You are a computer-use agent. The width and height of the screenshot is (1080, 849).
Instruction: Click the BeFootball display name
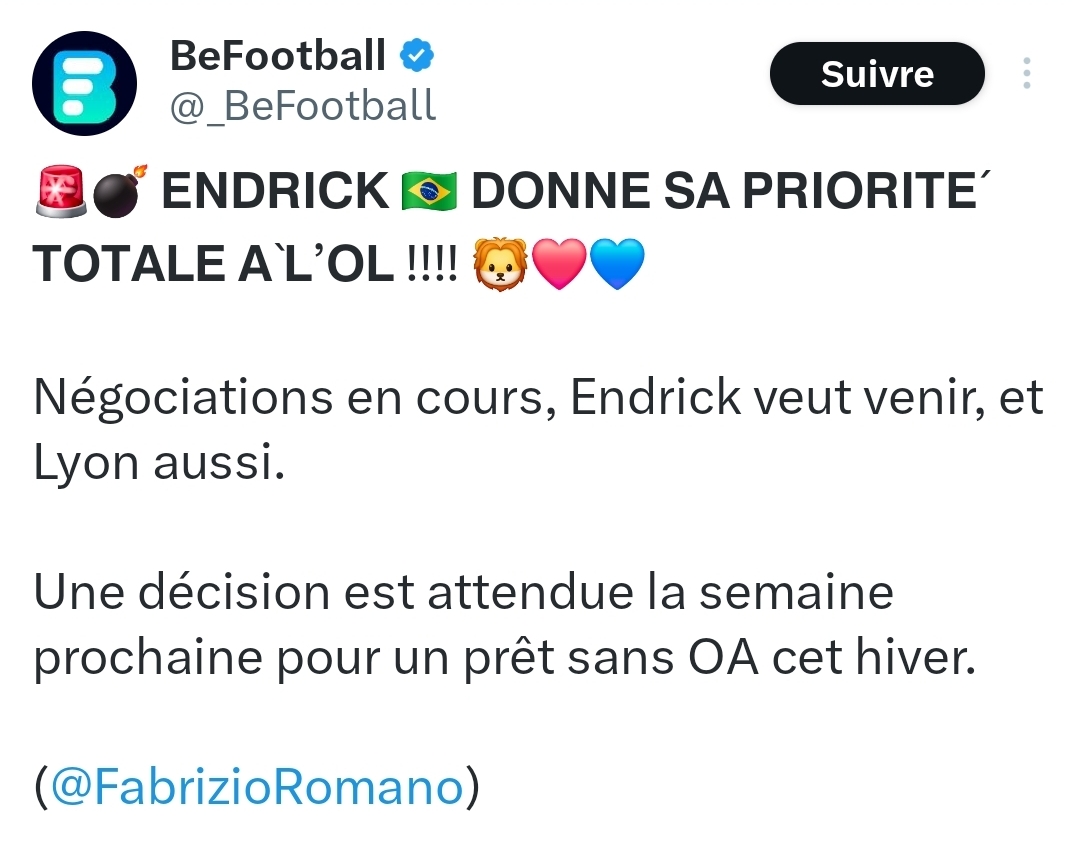pyautogui.click(x=278, y=56)
